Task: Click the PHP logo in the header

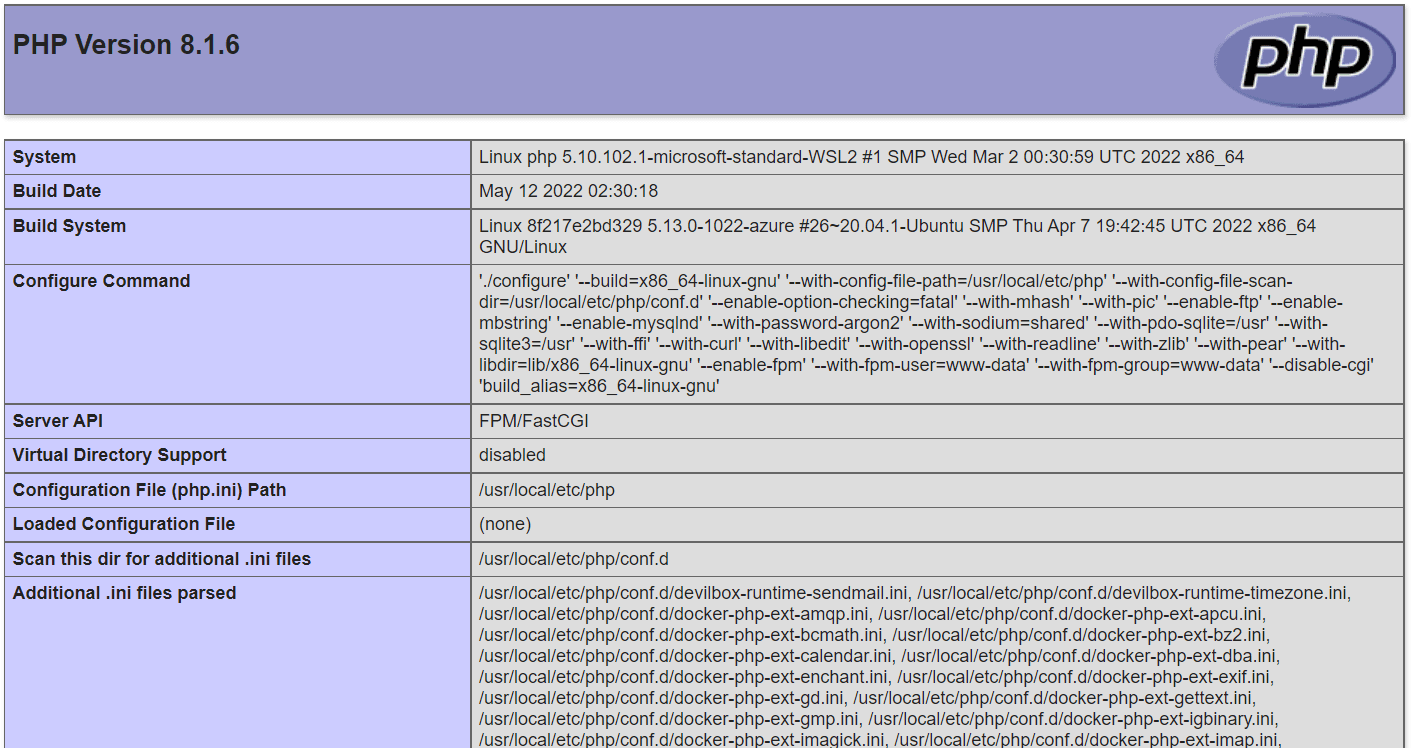Action: (x=1305, y=60)
